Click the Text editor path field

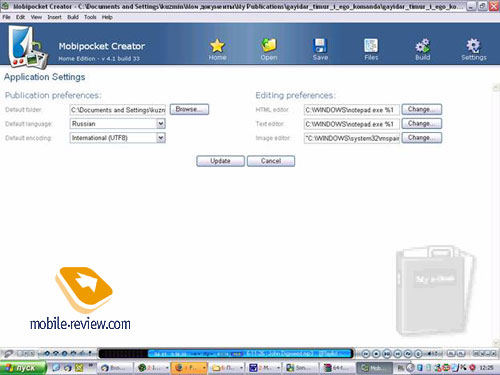pyautogui.click(x=352, y=124)
